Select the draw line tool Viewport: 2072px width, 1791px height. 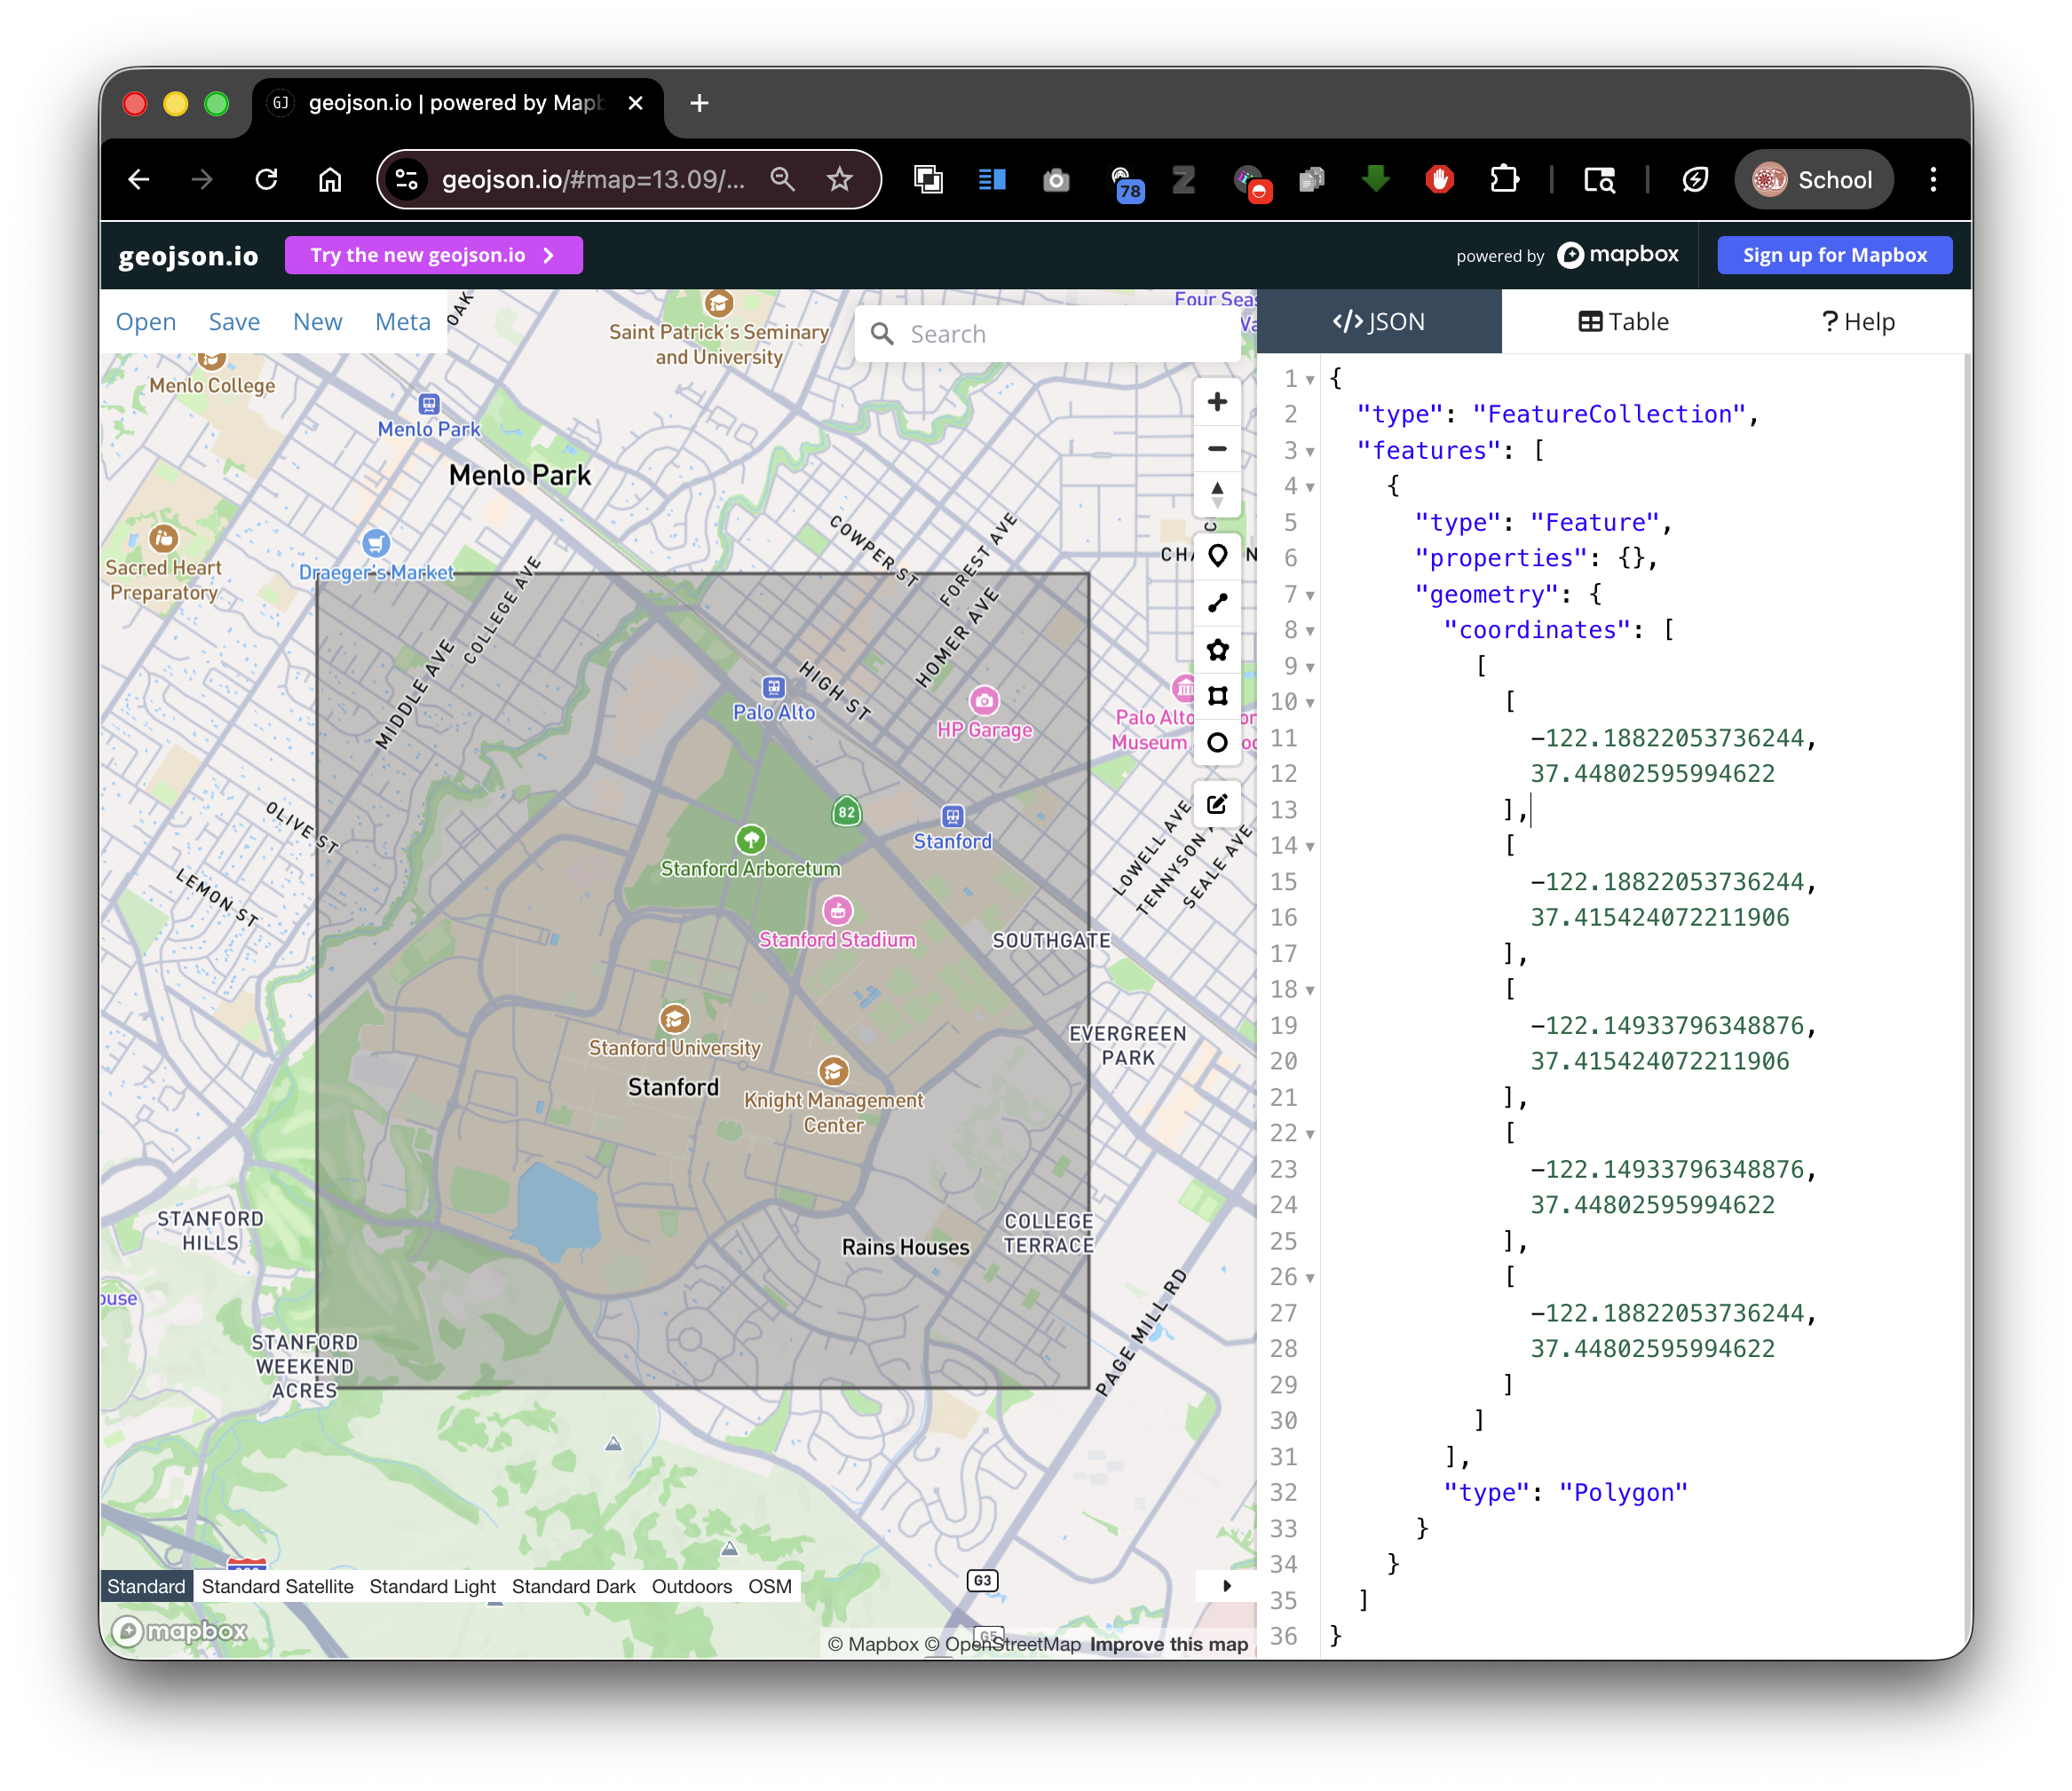(1217, 602)
